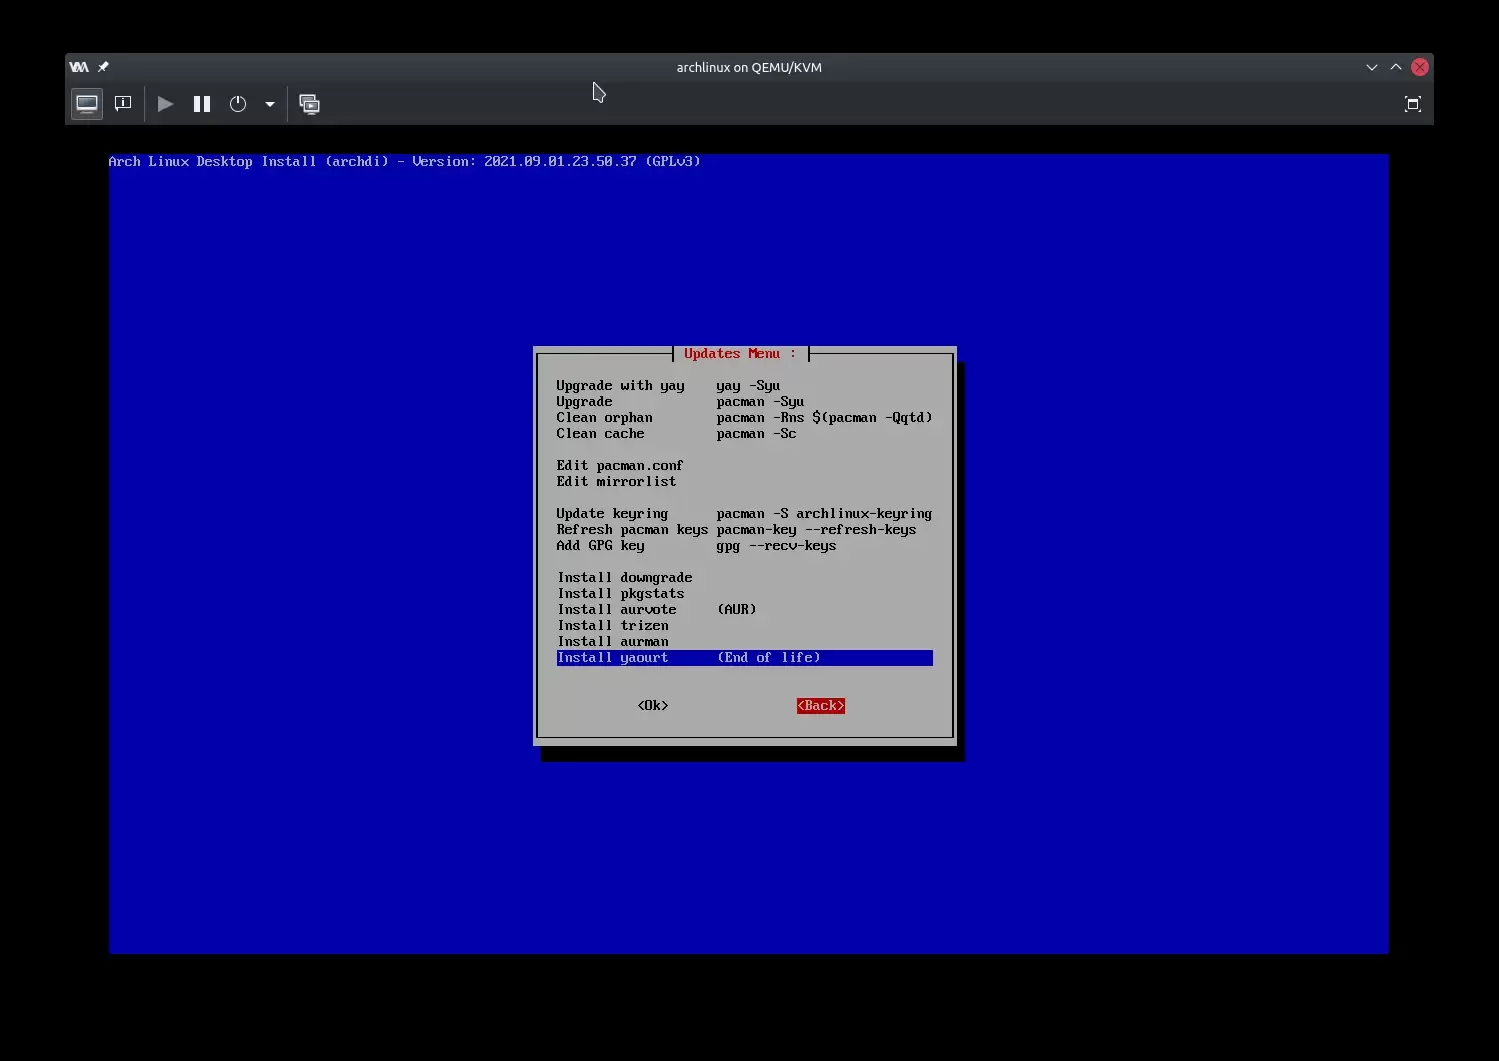Open the virt-manager window menu icon
Screen dimensions: 1499x1061
[79, 67]
